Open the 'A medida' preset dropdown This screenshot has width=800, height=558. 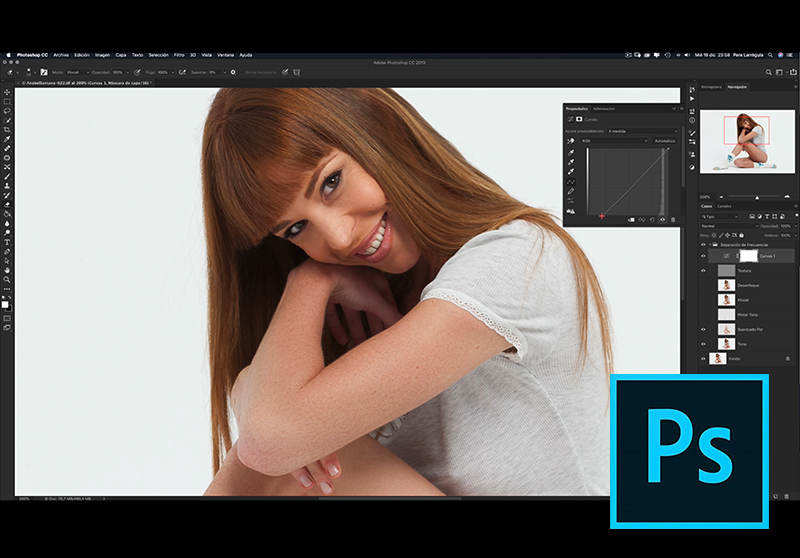tap(643, 131)
